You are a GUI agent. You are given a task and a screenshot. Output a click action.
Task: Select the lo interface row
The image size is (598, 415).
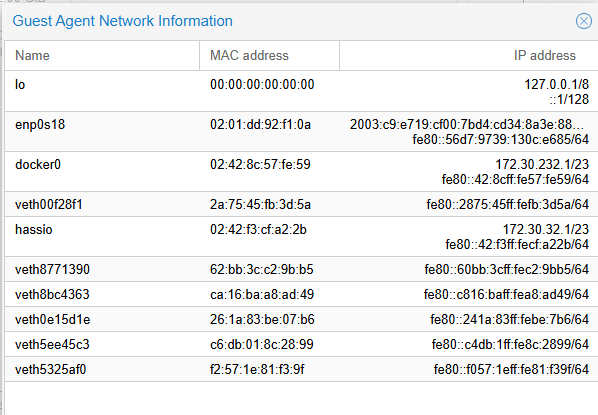tap(301, 91)
